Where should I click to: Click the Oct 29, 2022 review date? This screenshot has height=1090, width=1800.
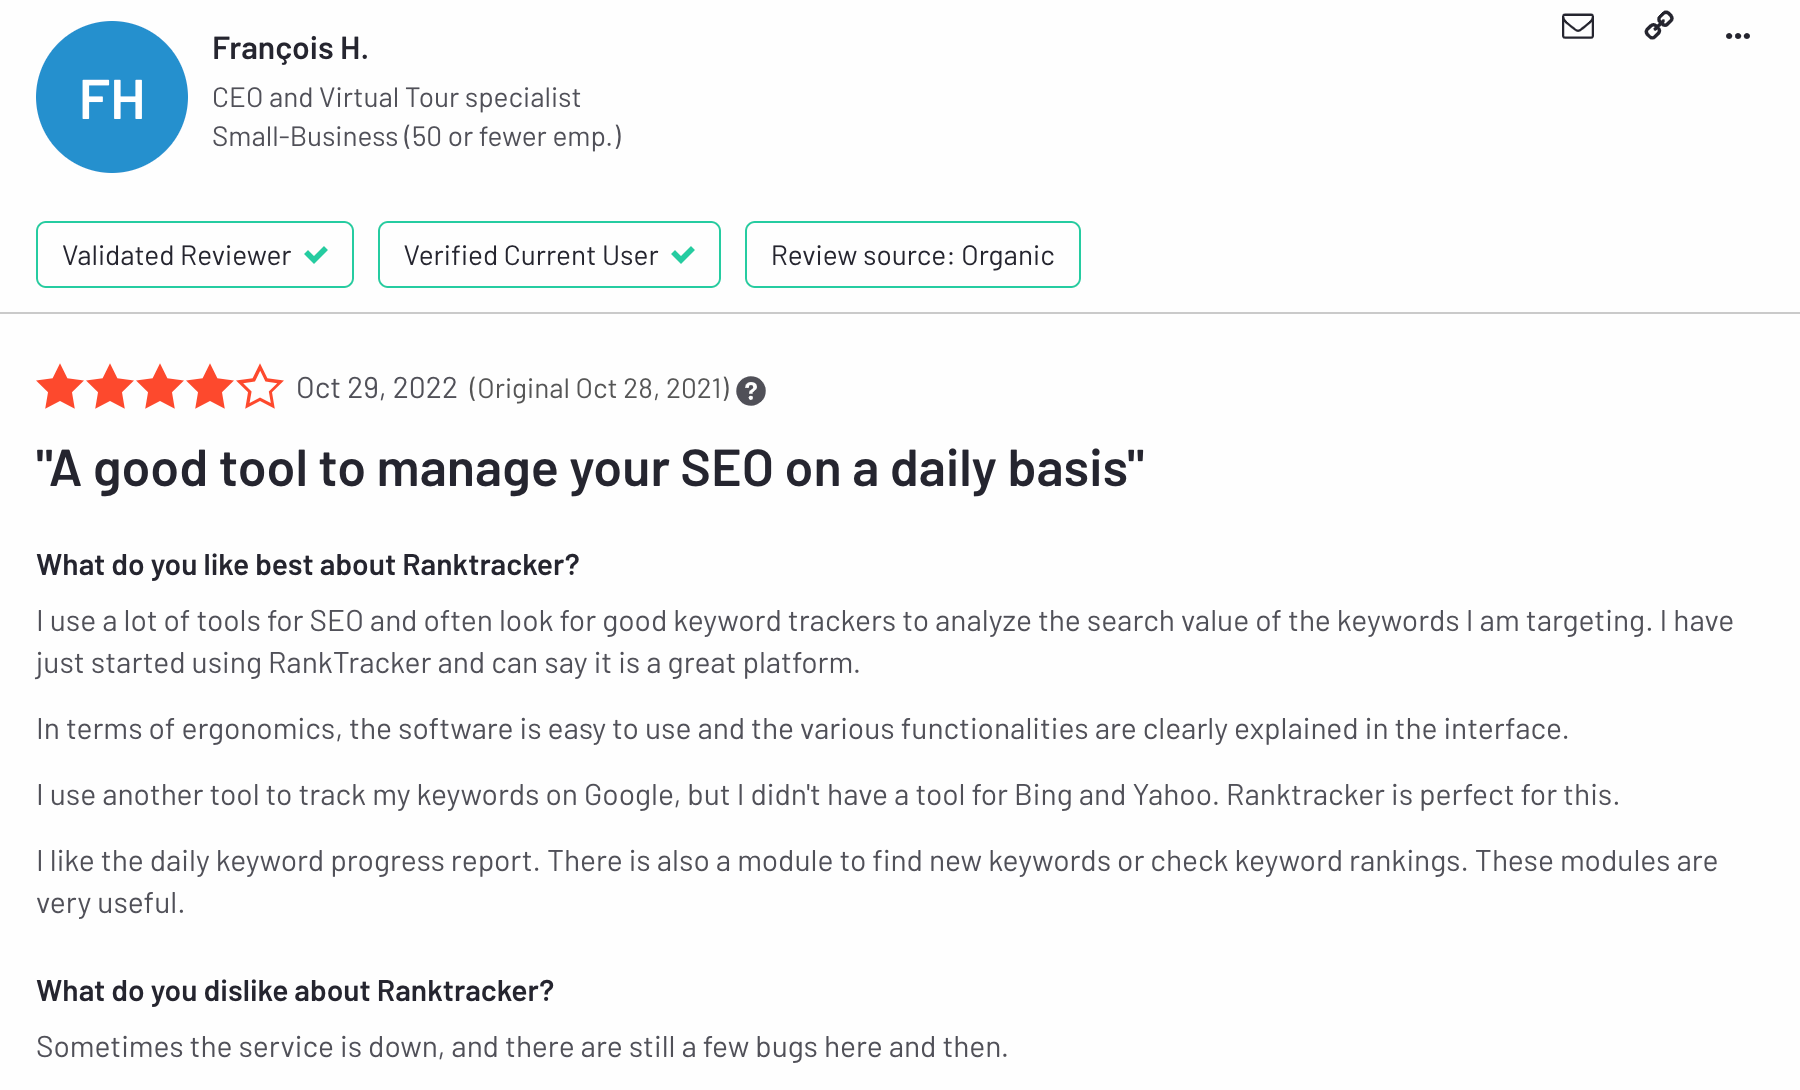pos(377,388)
